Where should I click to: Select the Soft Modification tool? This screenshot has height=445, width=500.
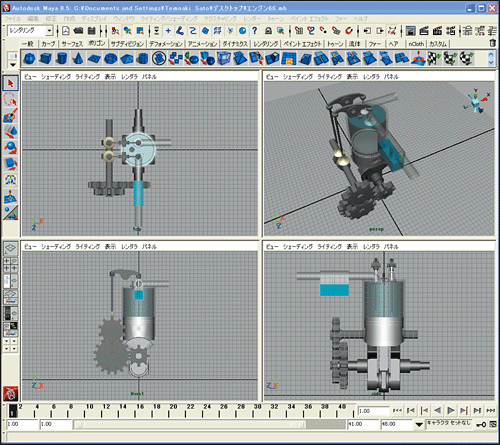pyautogui.click(x=11, y=196)
